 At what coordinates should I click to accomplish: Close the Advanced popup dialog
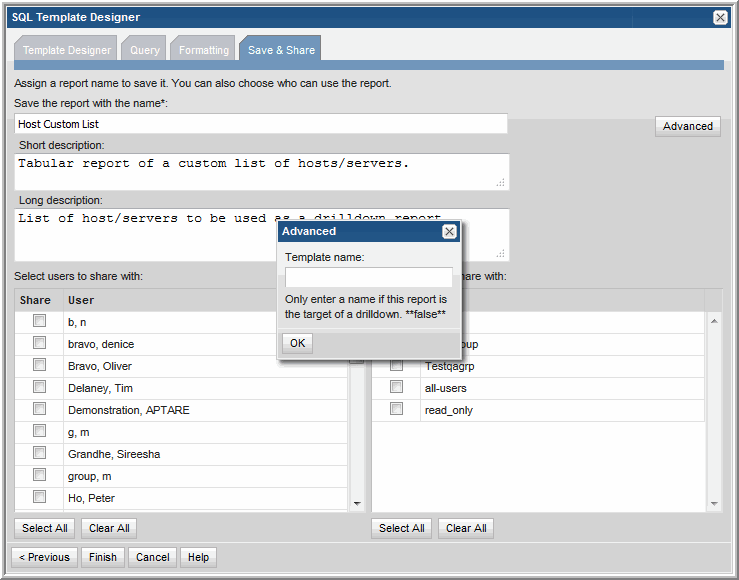coord(449,231)
